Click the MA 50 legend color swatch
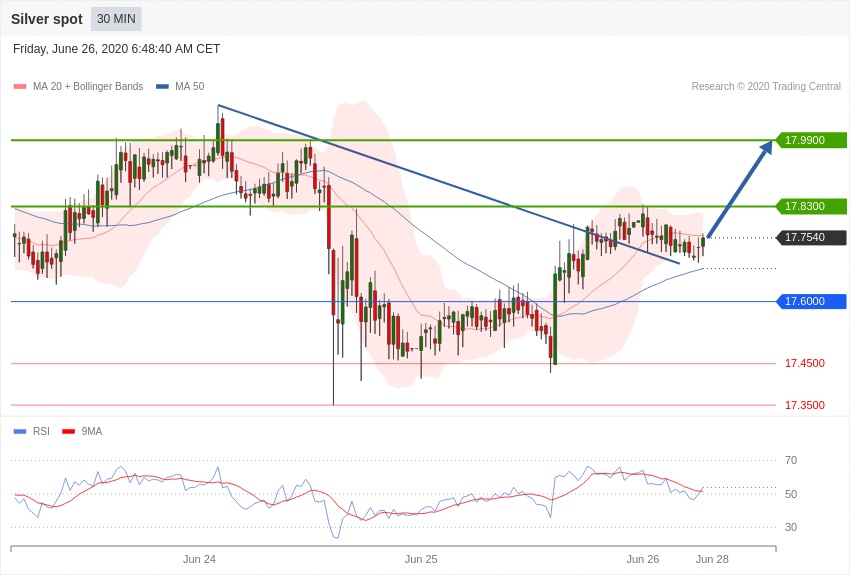 point(162,87)
